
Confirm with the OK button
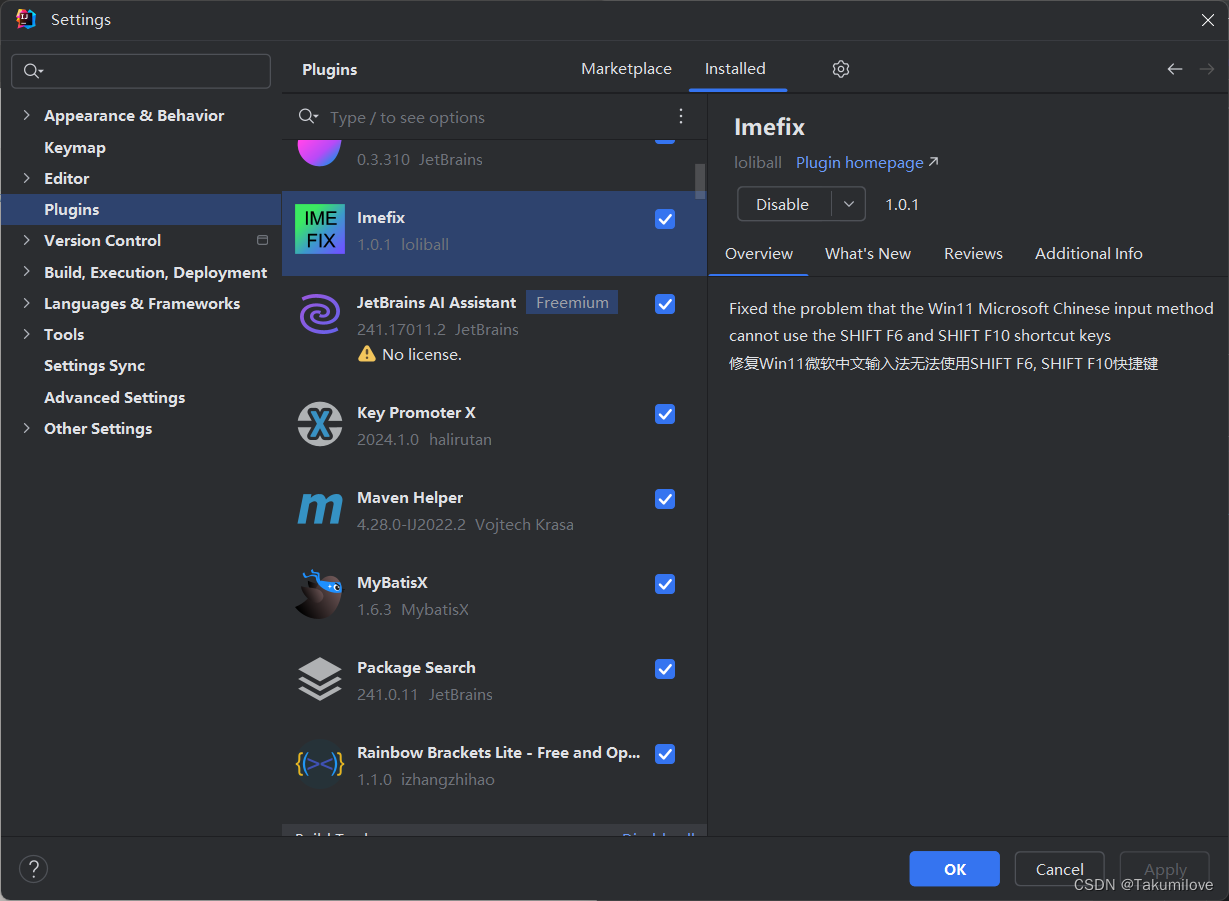click(955, 869)
